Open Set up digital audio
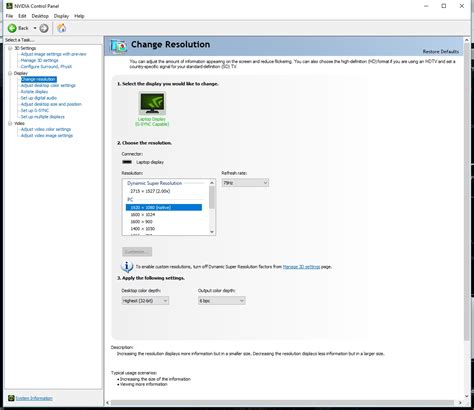The width and height of the screenshot is (474, 410). [39, 98]
